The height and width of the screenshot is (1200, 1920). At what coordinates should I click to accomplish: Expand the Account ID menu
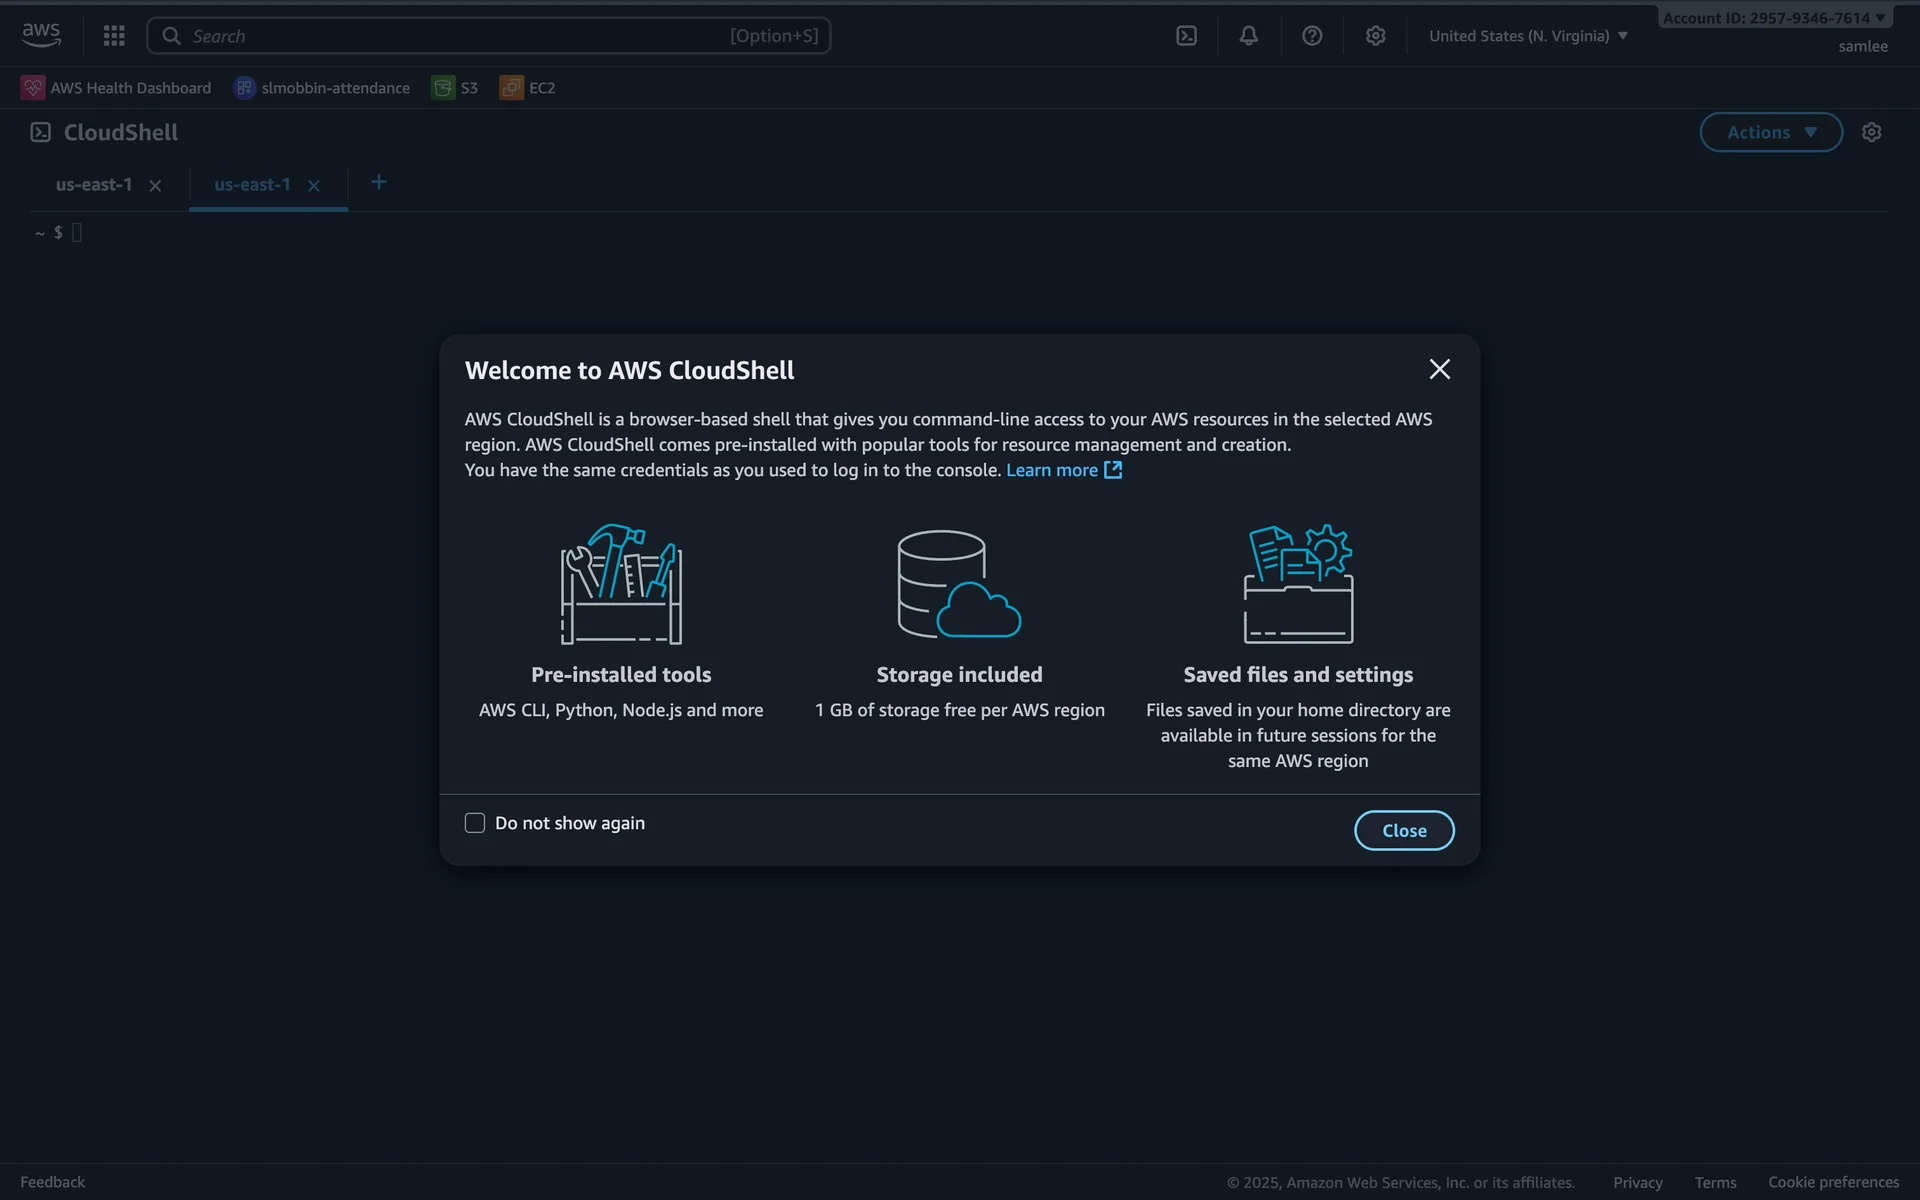tap(1773, 18)
